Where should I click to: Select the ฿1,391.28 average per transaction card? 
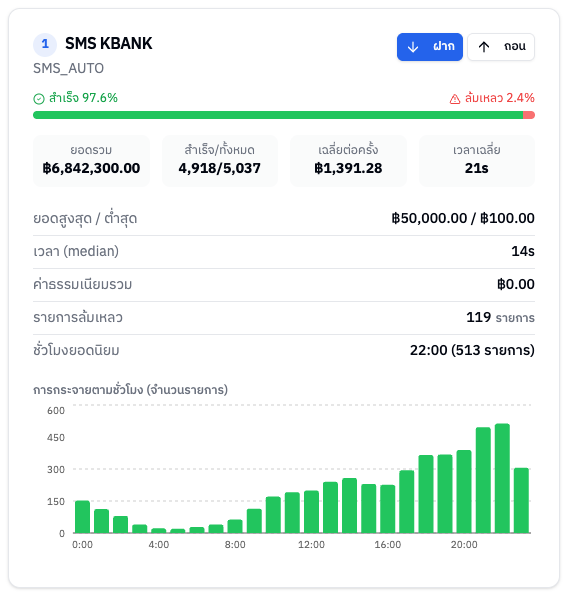tap(348, 160)
